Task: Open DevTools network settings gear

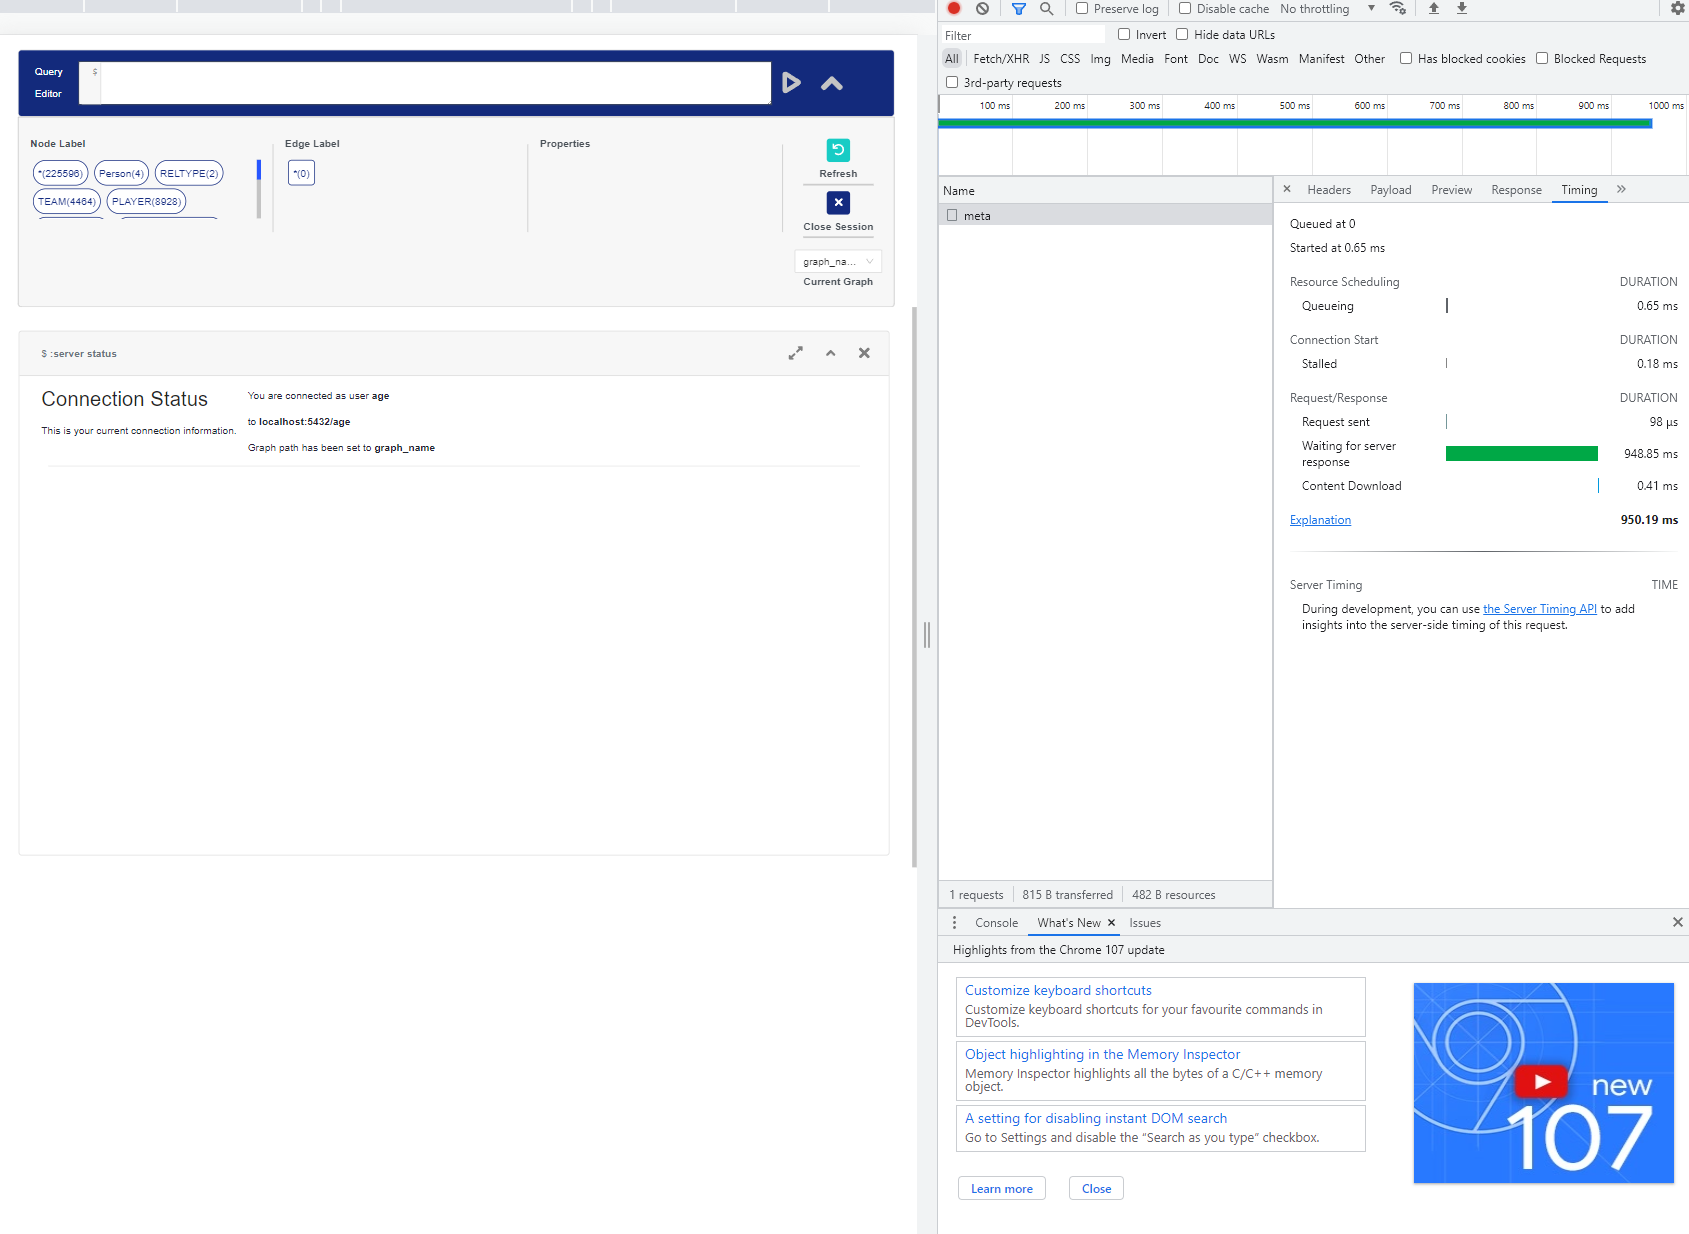Action: [x=1678, y=8]
